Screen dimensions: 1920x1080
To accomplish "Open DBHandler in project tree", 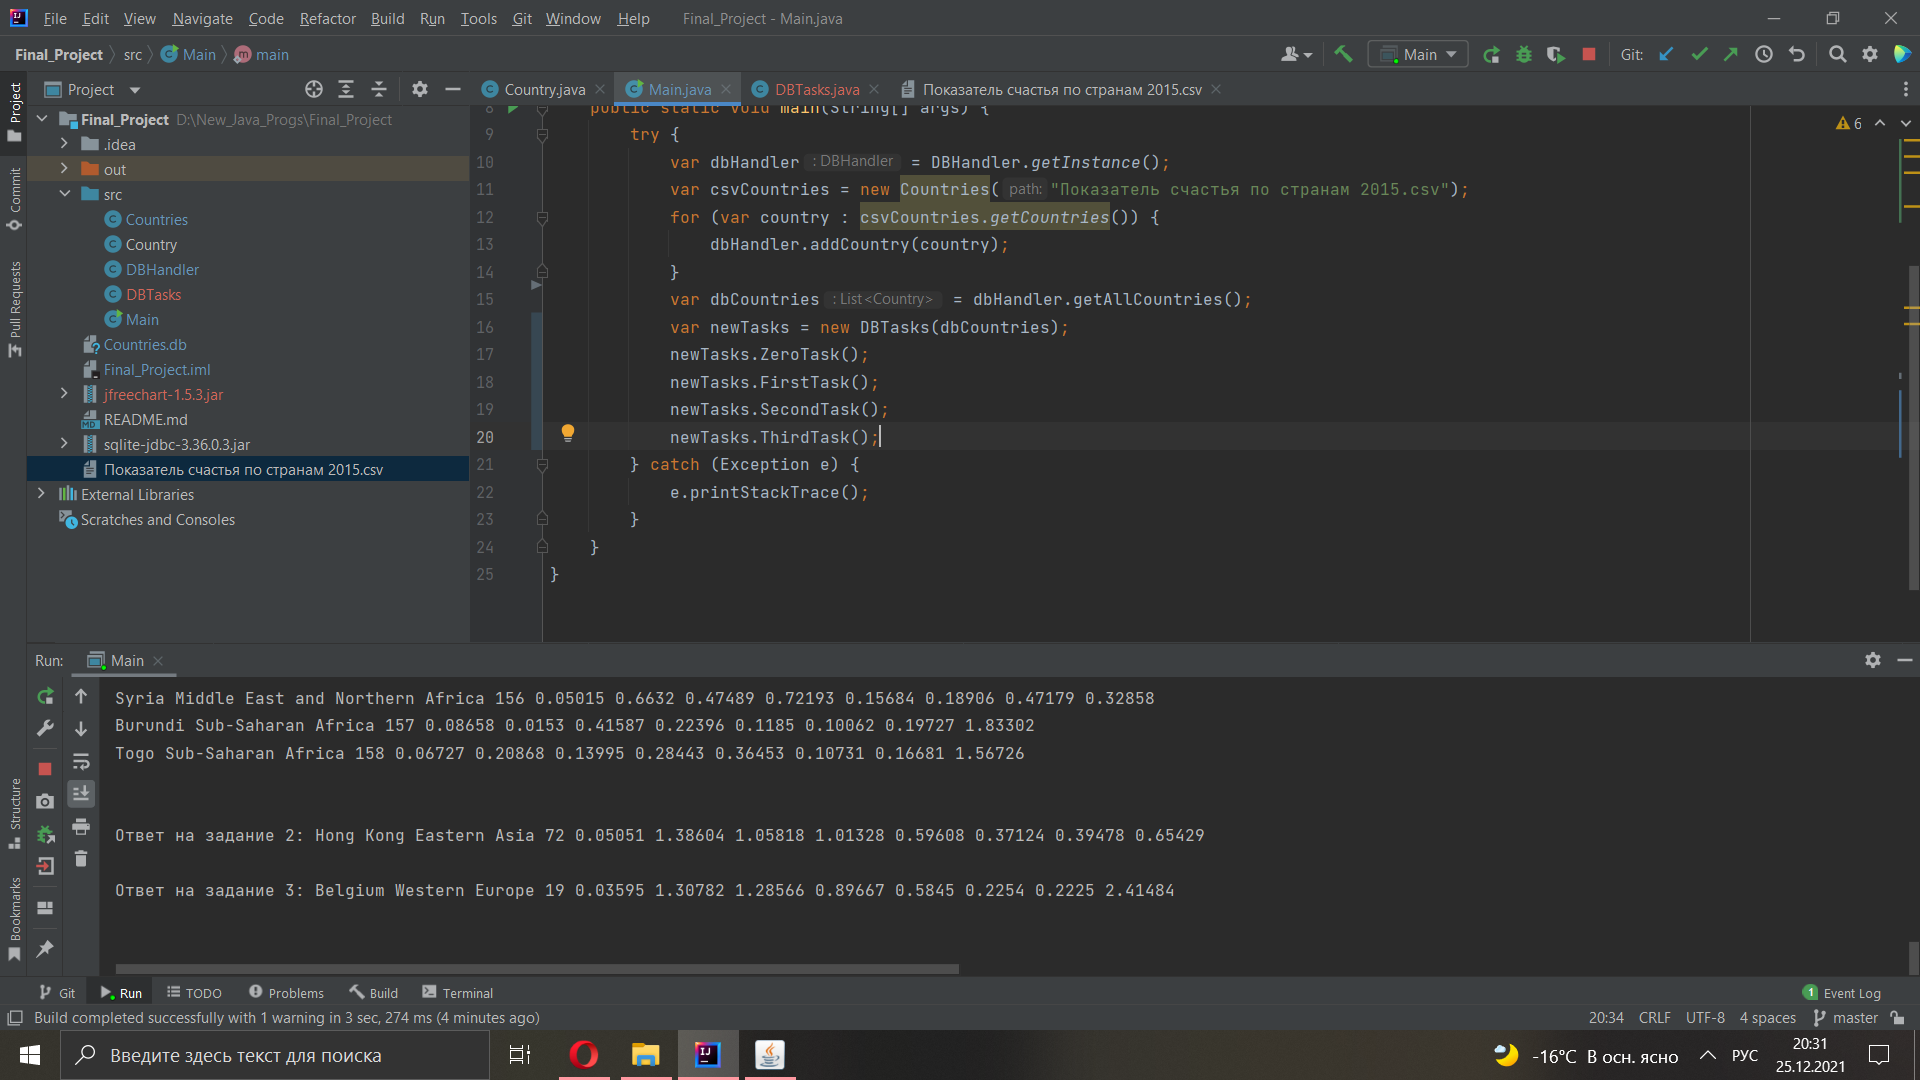I will click(162, 269).
